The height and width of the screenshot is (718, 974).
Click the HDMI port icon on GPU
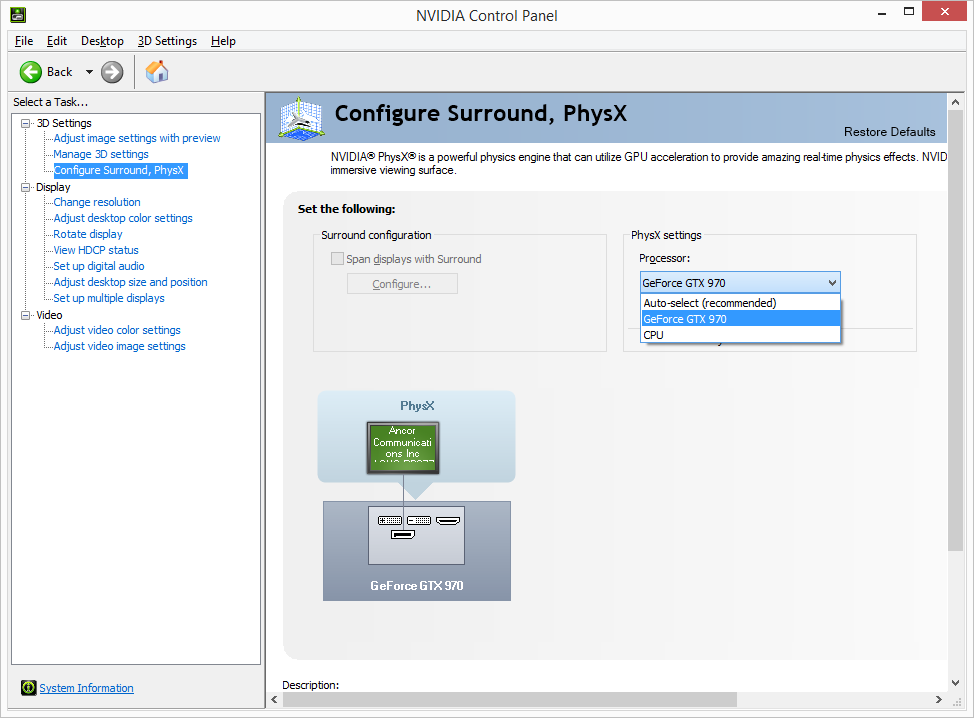(x=448, y=520)
